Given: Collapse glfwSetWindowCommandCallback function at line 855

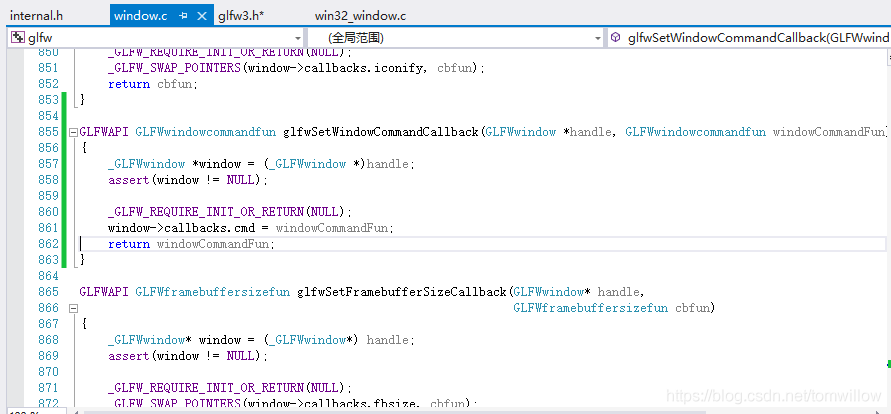Looking at the screenshot, I should (x=73, y=132).
